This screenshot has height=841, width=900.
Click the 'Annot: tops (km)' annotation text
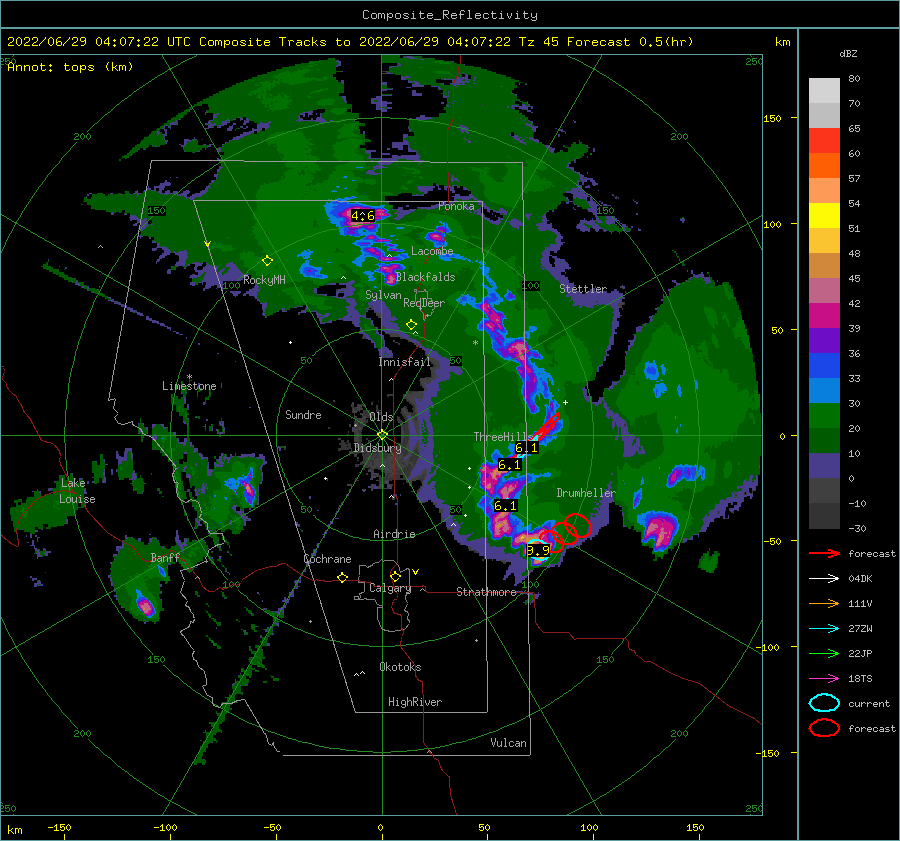70,67
